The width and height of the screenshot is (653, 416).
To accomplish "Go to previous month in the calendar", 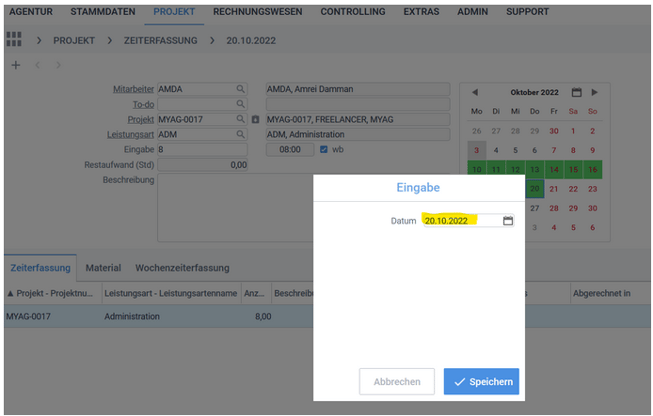I will click(x=475, y=92).
